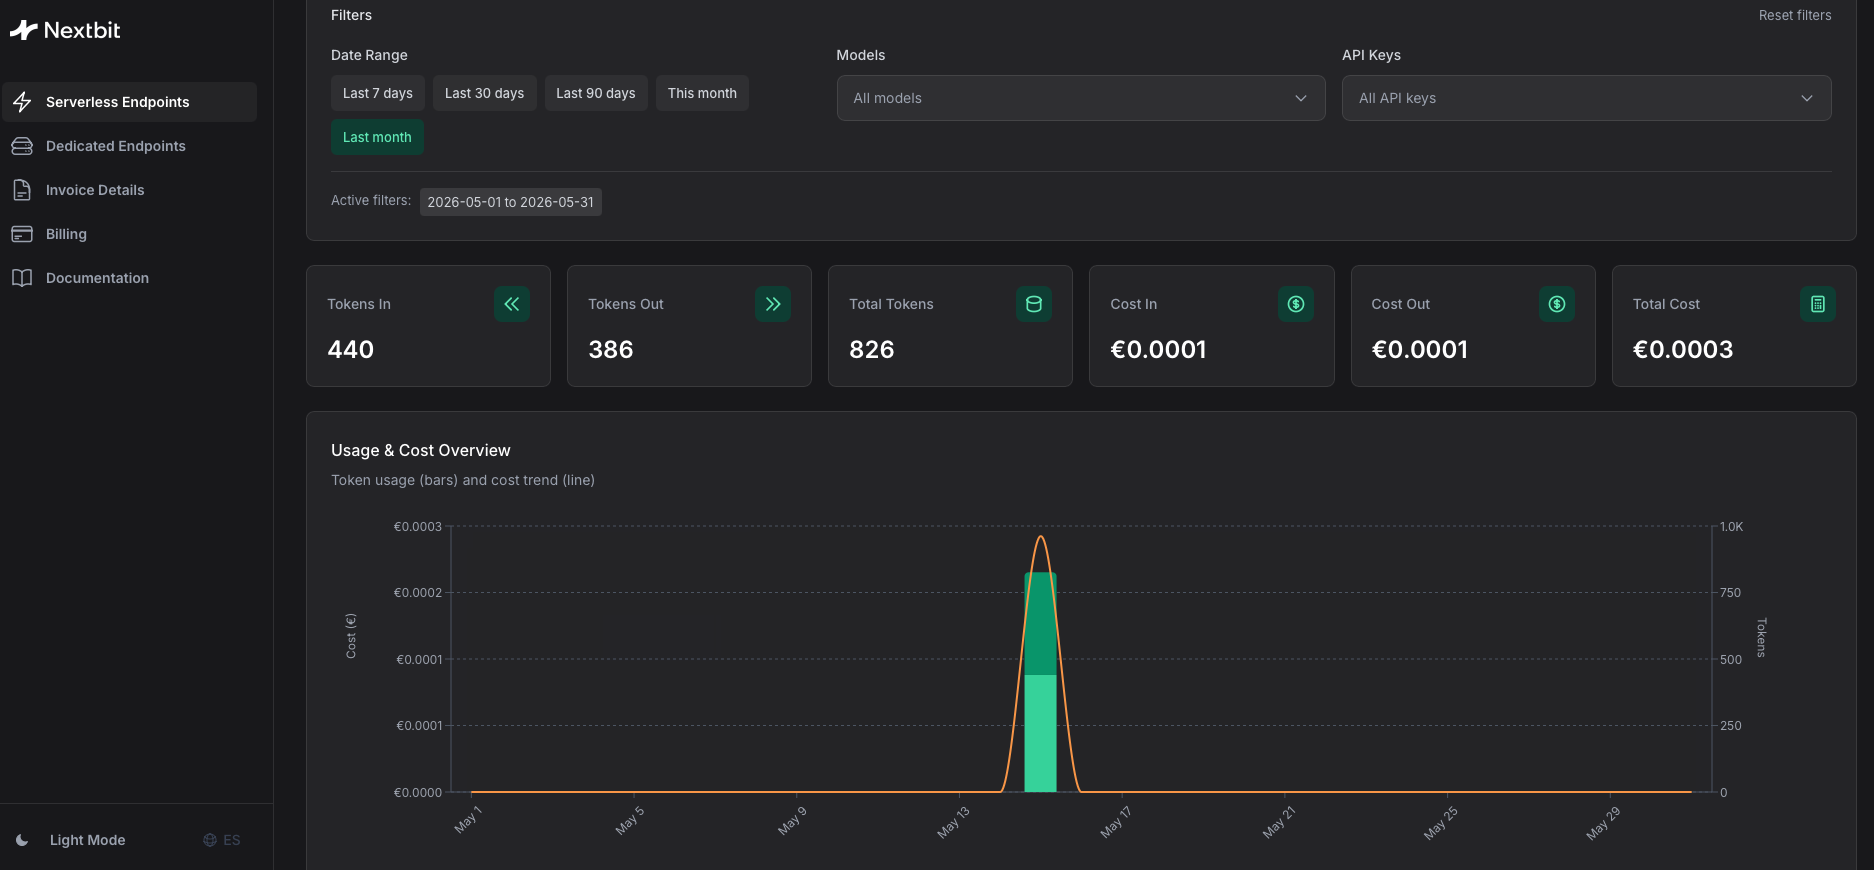Image resolution: width=1874 pixels, height=870 pixels.
Task: Click the Nextbit logo
Action: (x=65, y=30)
